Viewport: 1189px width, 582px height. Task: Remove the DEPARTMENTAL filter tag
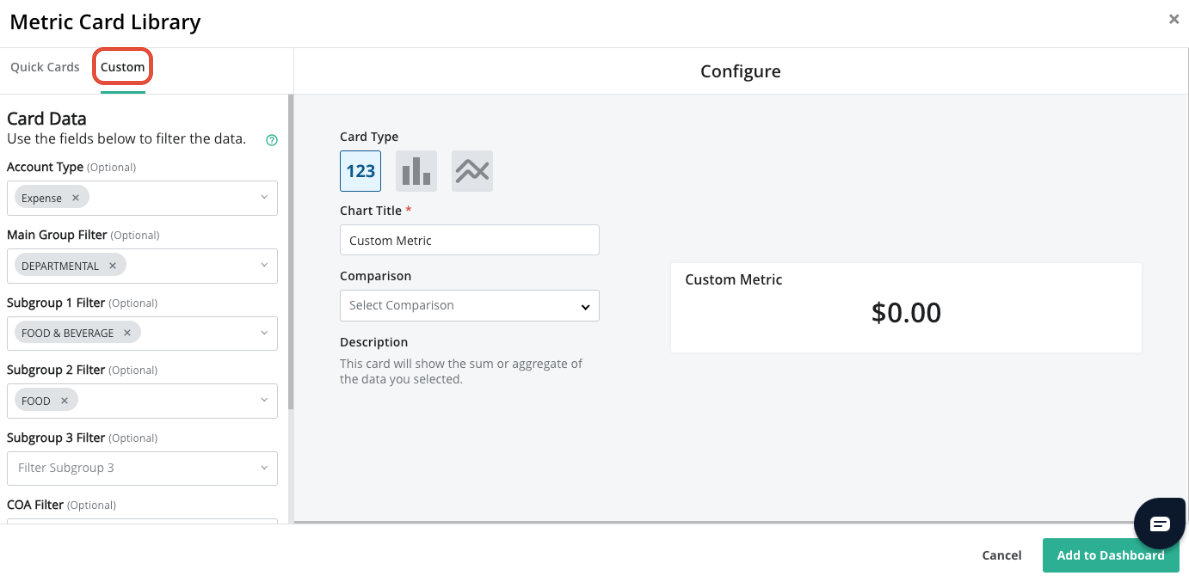coord(112,266)
